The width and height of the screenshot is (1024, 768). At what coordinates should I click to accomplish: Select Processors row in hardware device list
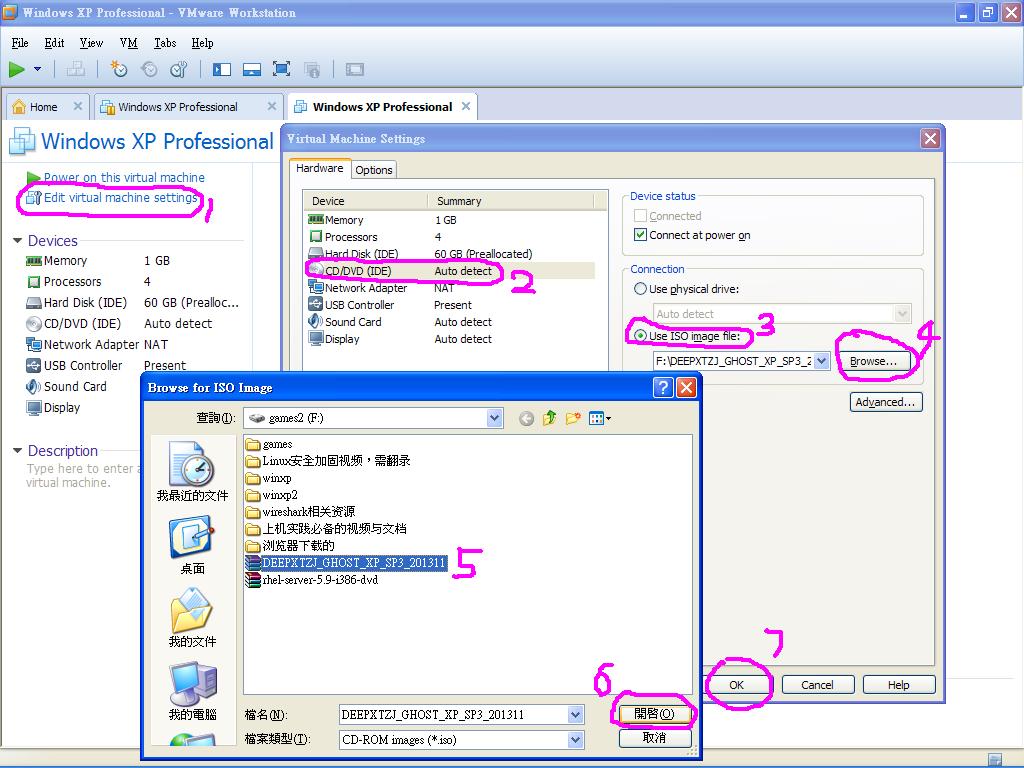(451, 237)
